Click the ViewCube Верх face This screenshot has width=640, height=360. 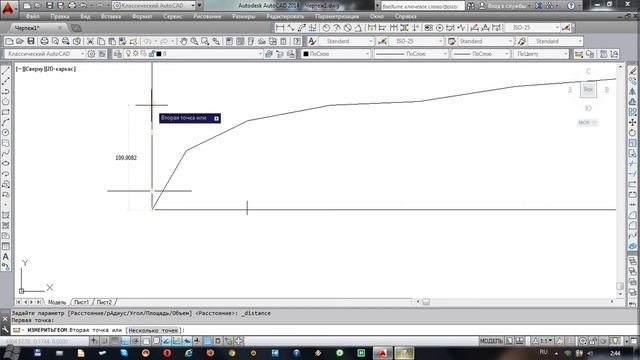(588, 89)
